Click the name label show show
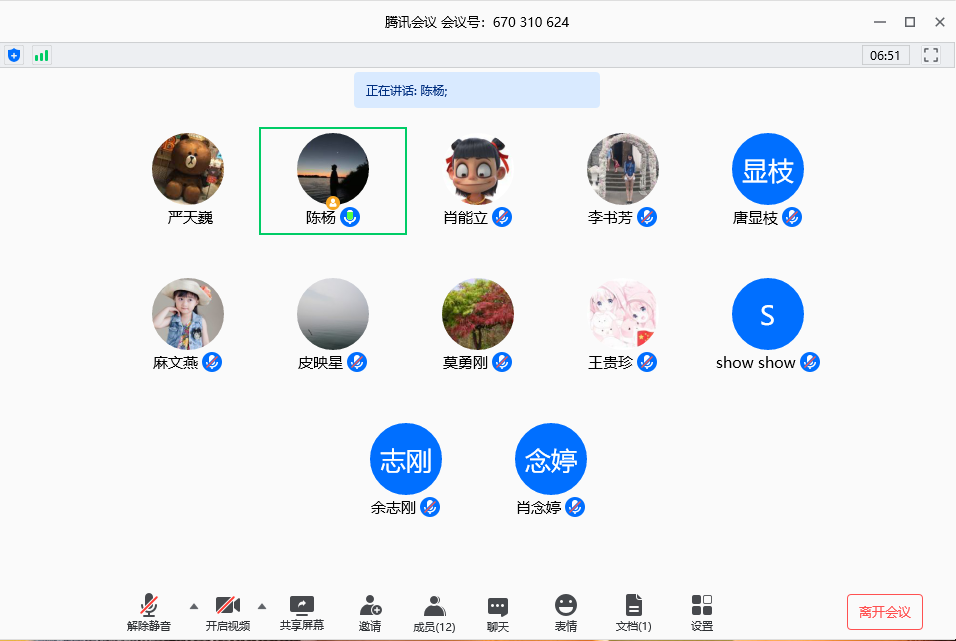Image resolution: width=956 pixels, height=641 pixels. [x=755, y=363]
